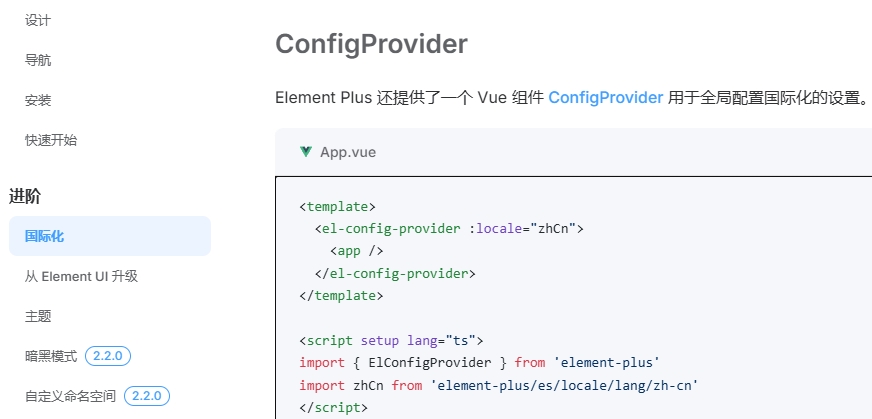Viewport: 872px width, 419px height.
Task: Click the 'element-plus/es/locale/lang/zh-cn' import string
Action: (x=564, y=385)
